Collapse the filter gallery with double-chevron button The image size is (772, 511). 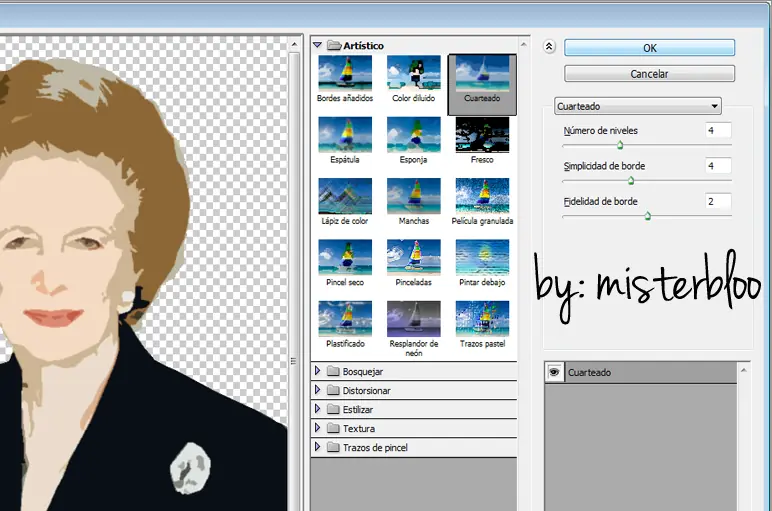tap(549, 47)
